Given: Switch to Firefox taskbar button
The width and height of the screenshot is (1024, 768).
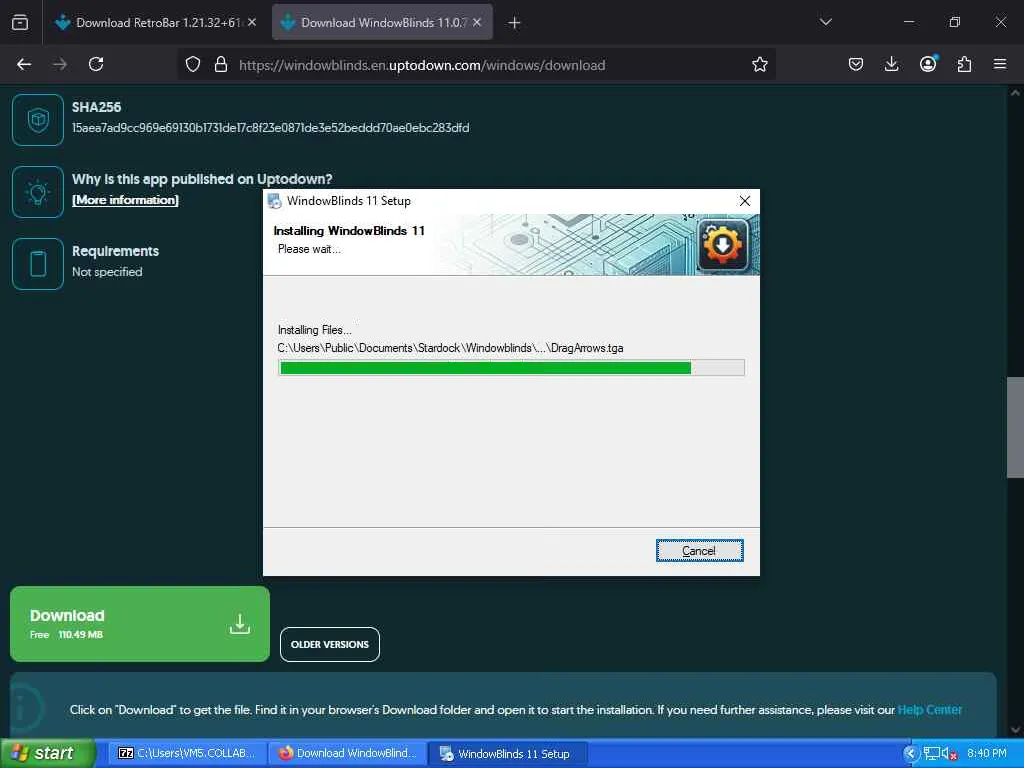Looking at the screenshot, I should click(347, 753).
